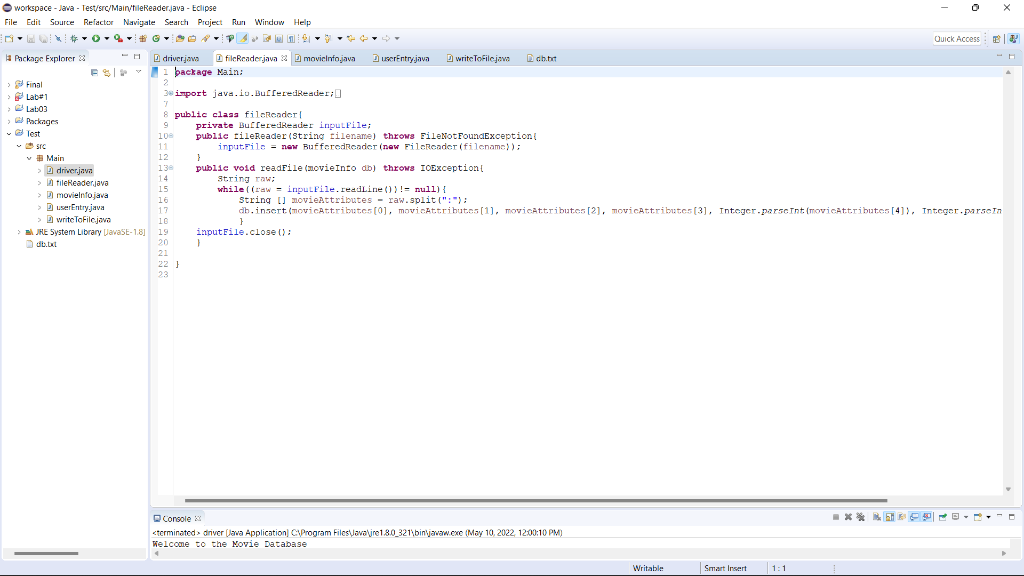This screenshot has width=1024, height=576.
Task: Open the Package Explorer View Menu chevron
Action: 138,72
